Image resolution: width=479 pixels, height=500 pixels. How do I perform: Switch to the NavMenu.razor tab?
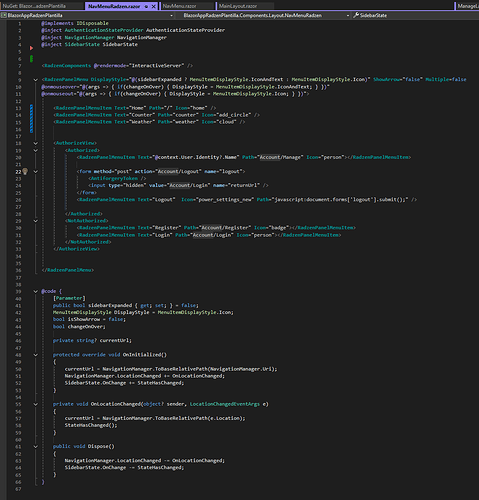pyautogui.click(x=187, y=6)
